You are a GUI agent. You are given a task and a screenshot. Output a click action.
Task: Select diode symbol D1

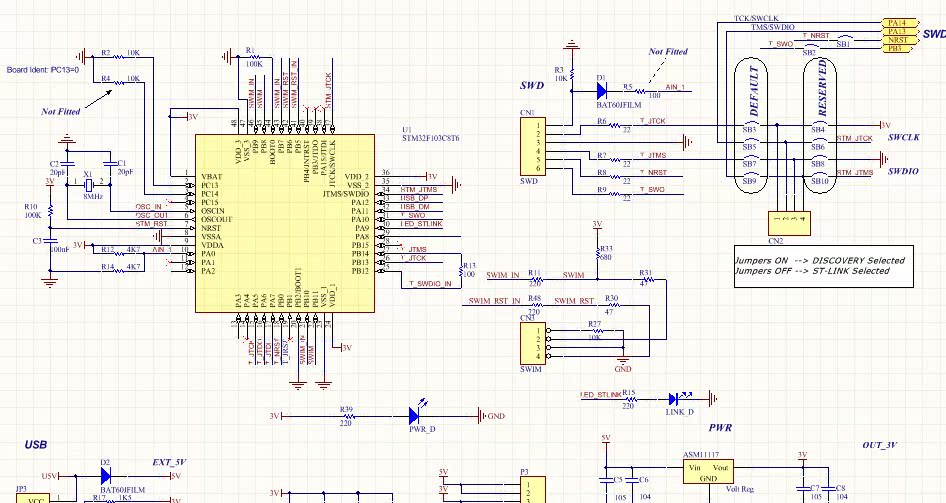(x=602, y=91)
